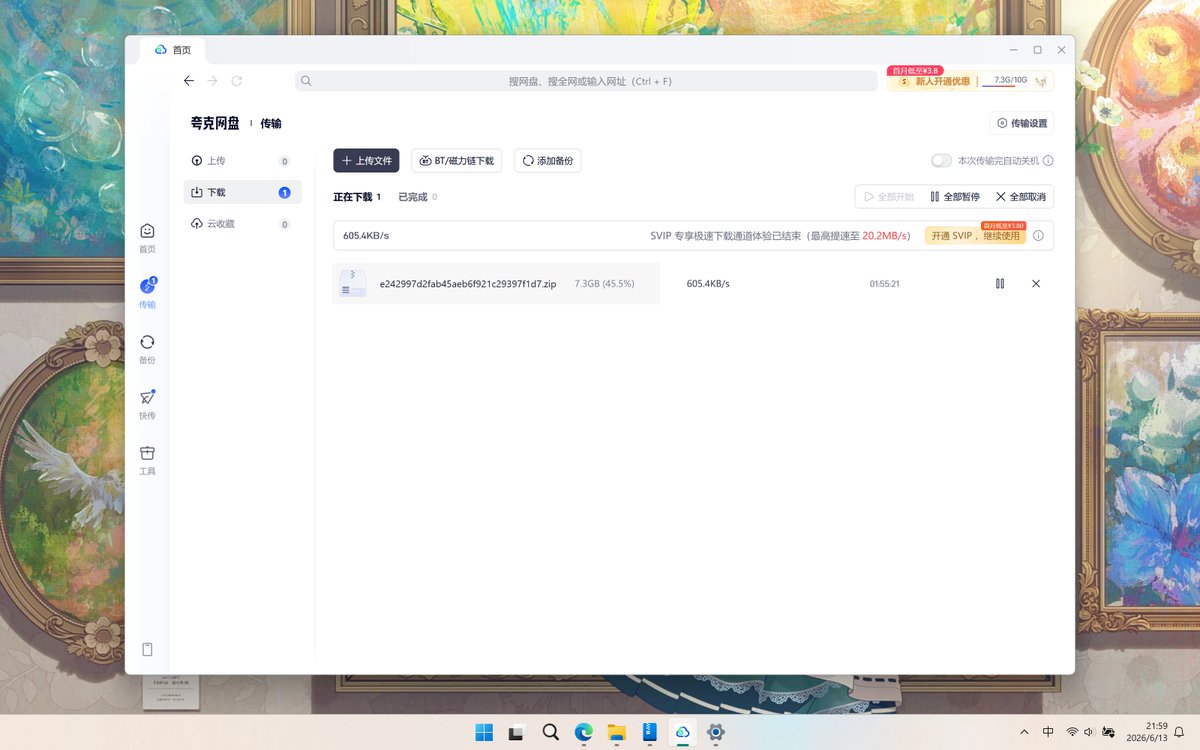Click 添加备份 button
This screenshot has width=1200, height=750.
point(548,161)
